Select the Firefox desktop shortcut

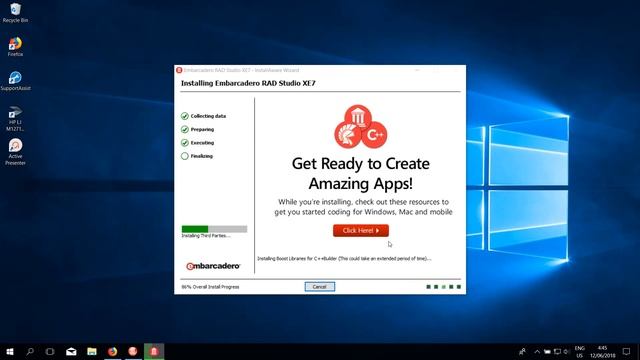15,47
